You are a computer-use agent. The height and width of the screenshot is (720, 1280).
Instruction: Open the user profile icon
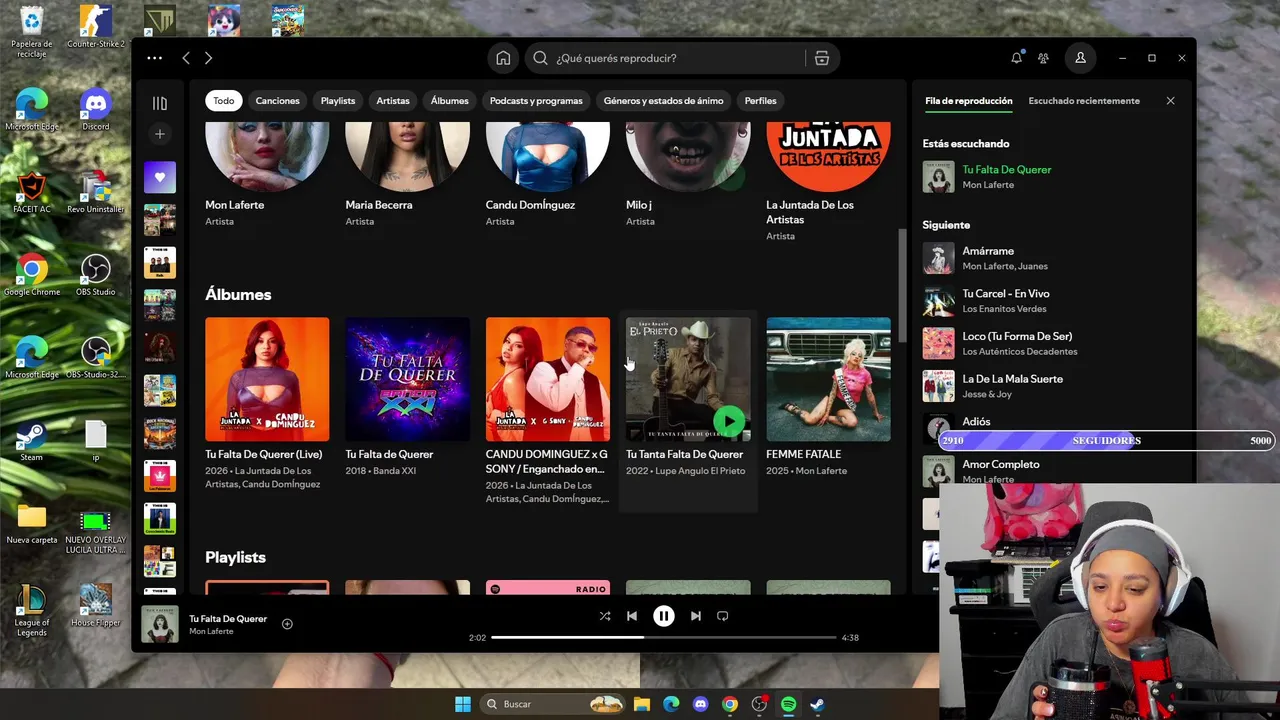click(x=1080, y=58)
